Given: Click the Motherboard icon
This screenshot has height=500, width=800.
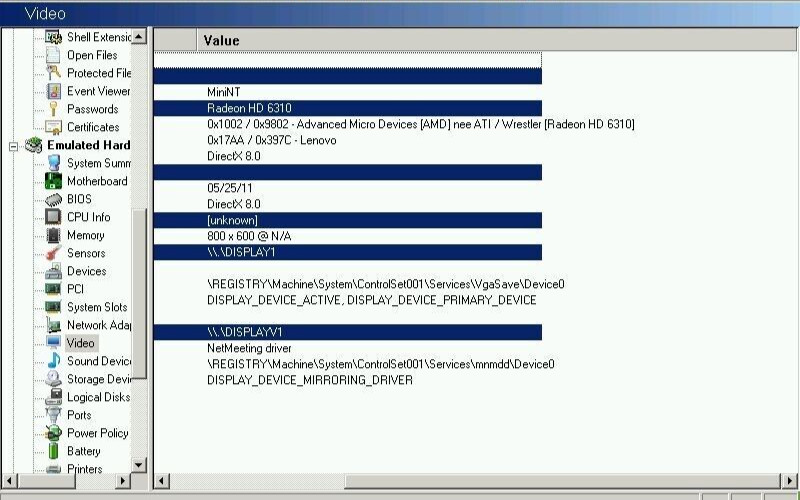Looking at the screenshot, I should point(53,181).
